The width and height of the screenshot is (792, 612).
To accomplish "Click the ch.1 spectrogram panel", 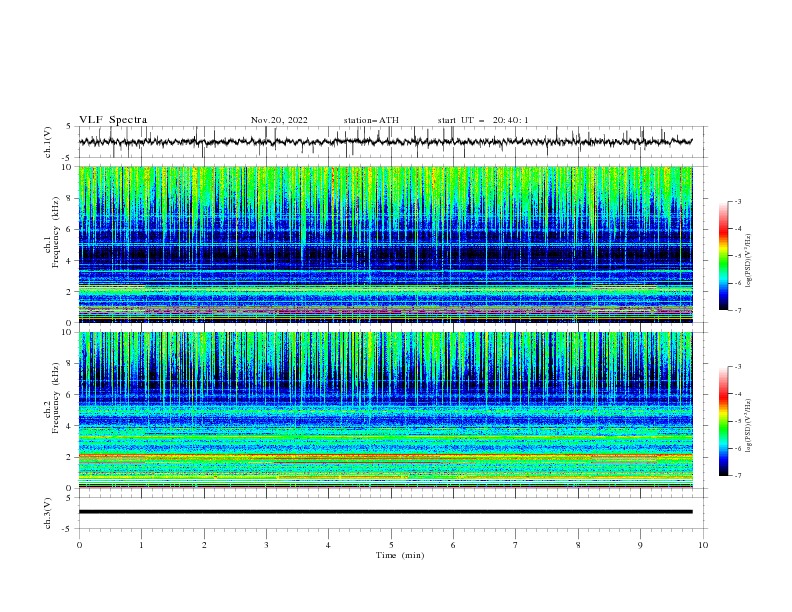I will coord(385,244).
